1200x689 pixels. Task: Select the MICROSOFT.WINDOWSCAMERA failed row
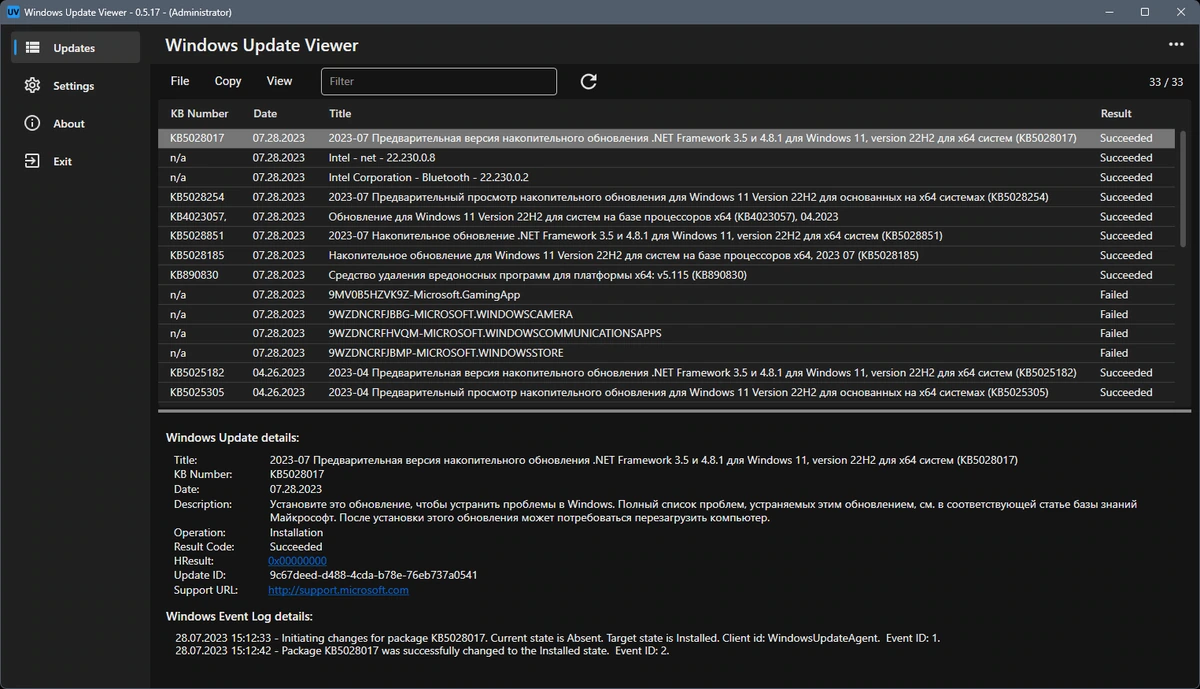[667, 314]
